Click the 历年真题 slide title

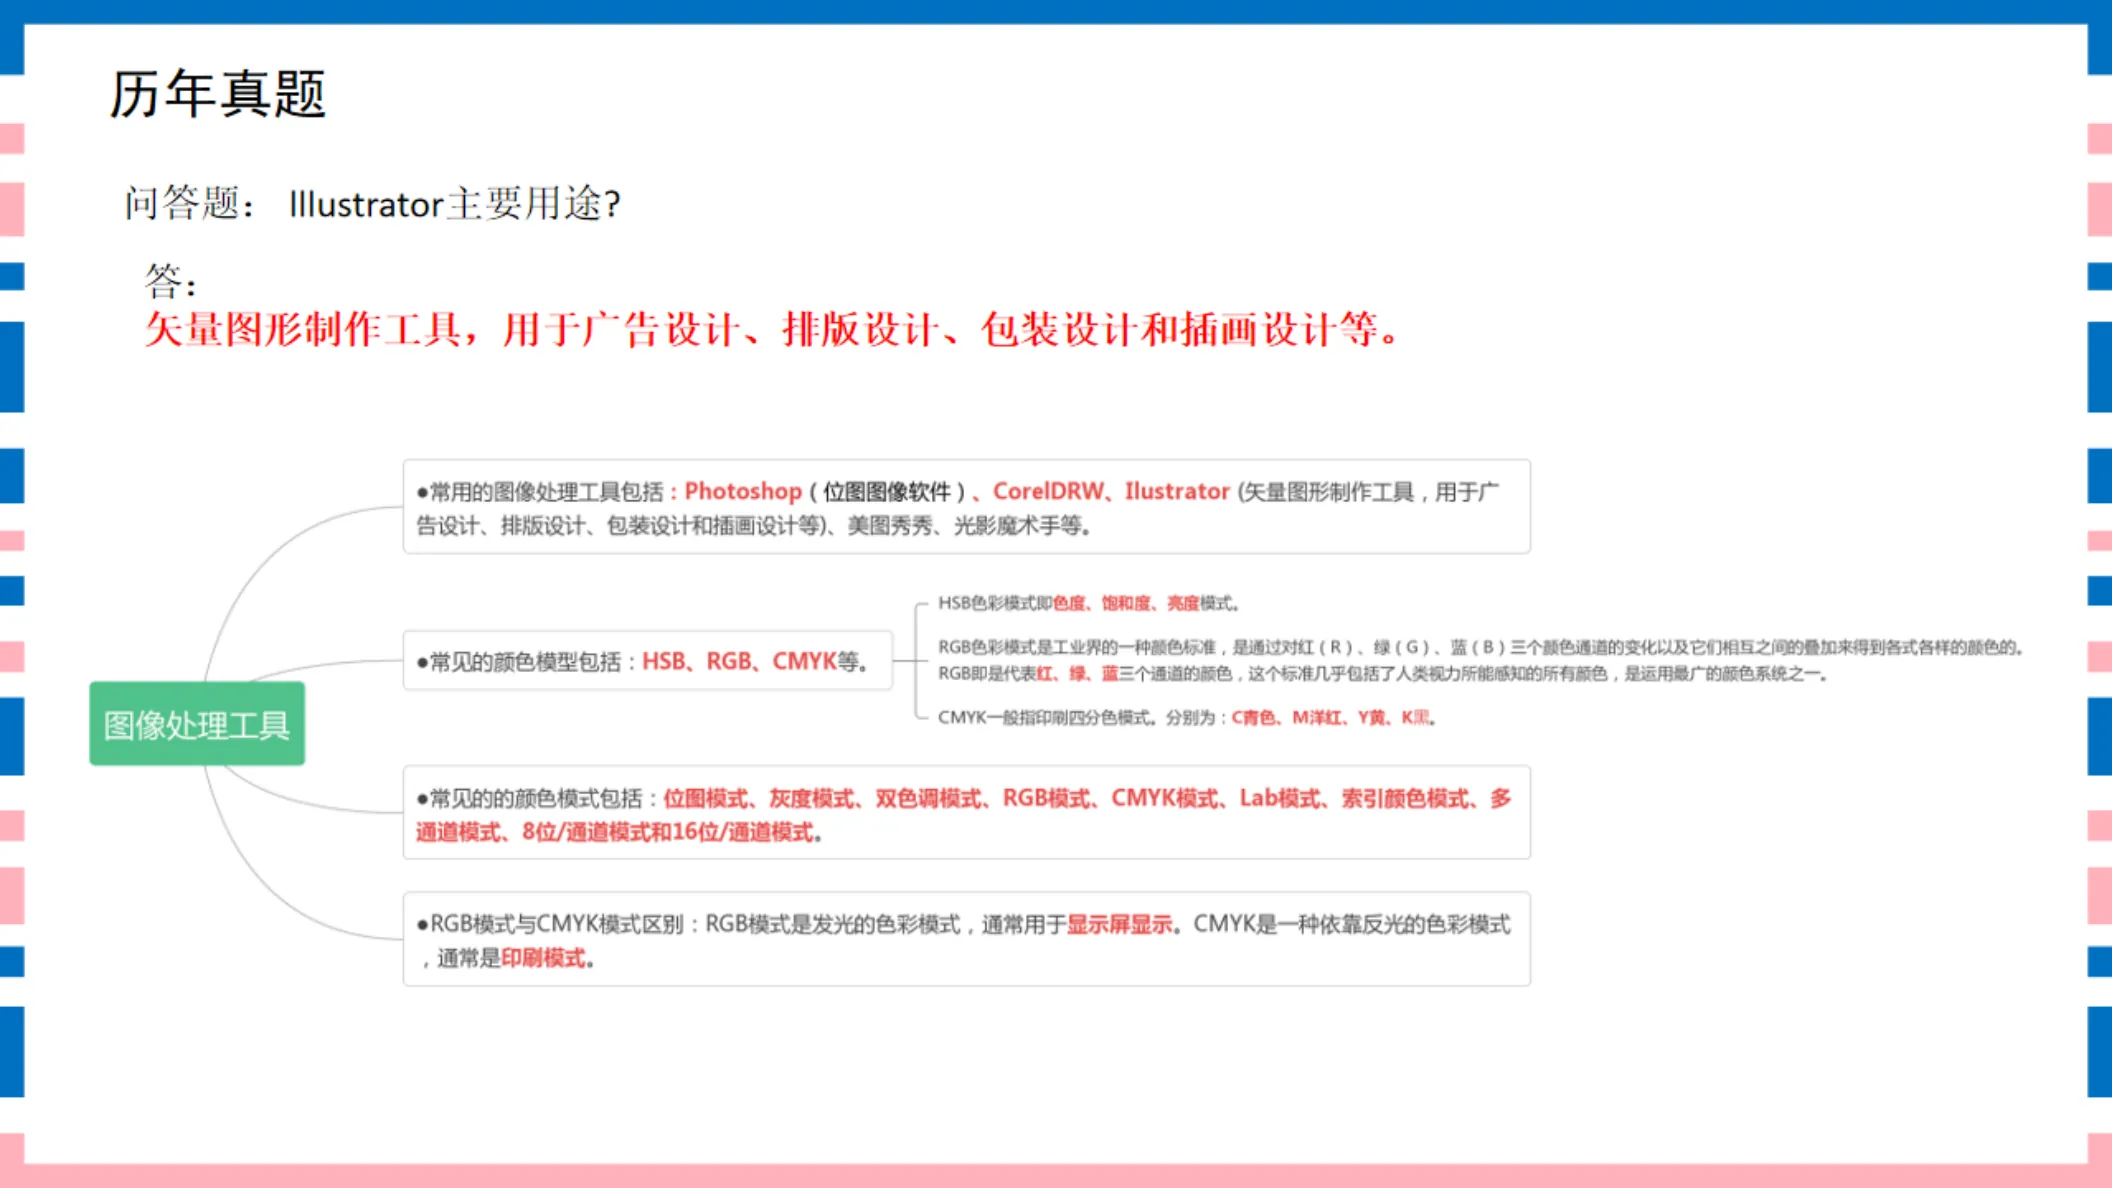tap(217, 94)
